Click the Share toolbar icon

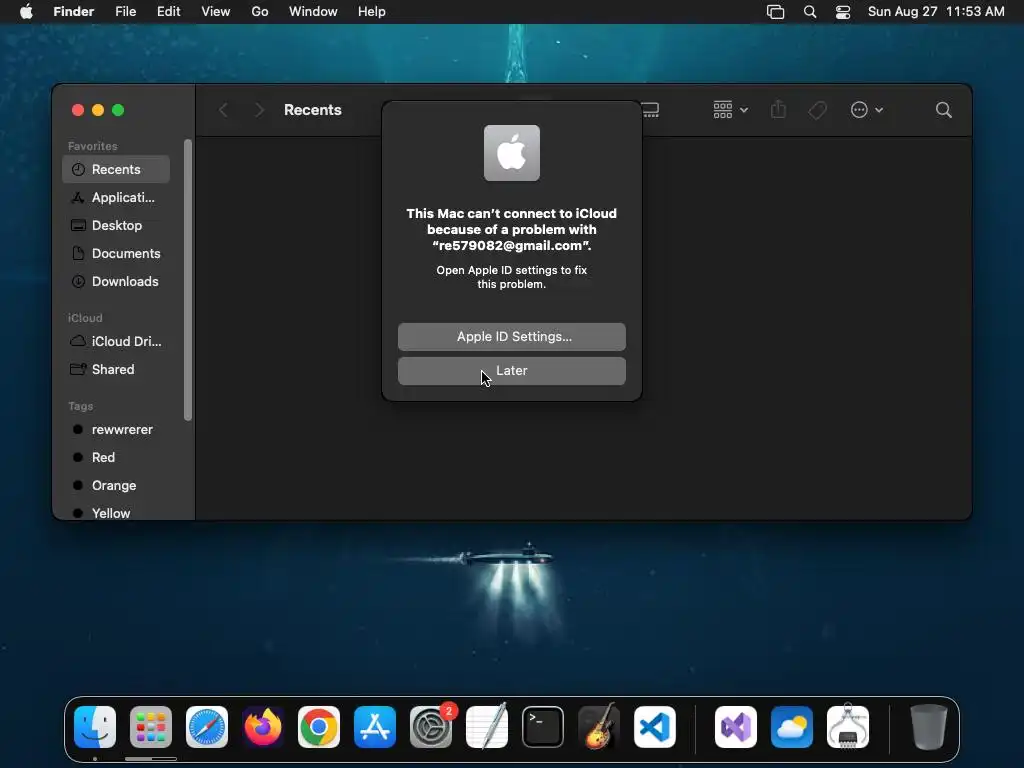click(778, 110)
